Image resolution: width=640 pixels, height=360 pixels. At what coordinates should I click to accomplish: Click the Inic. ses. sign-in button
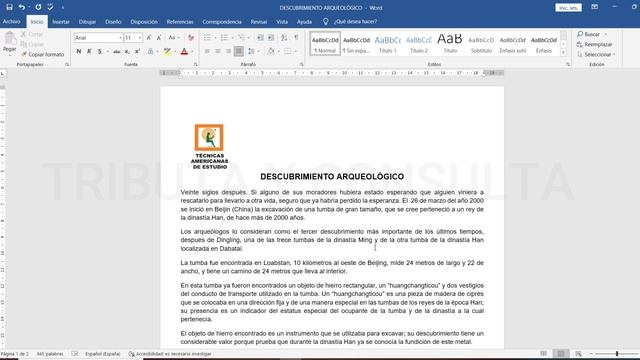click(x=568, y=8)
